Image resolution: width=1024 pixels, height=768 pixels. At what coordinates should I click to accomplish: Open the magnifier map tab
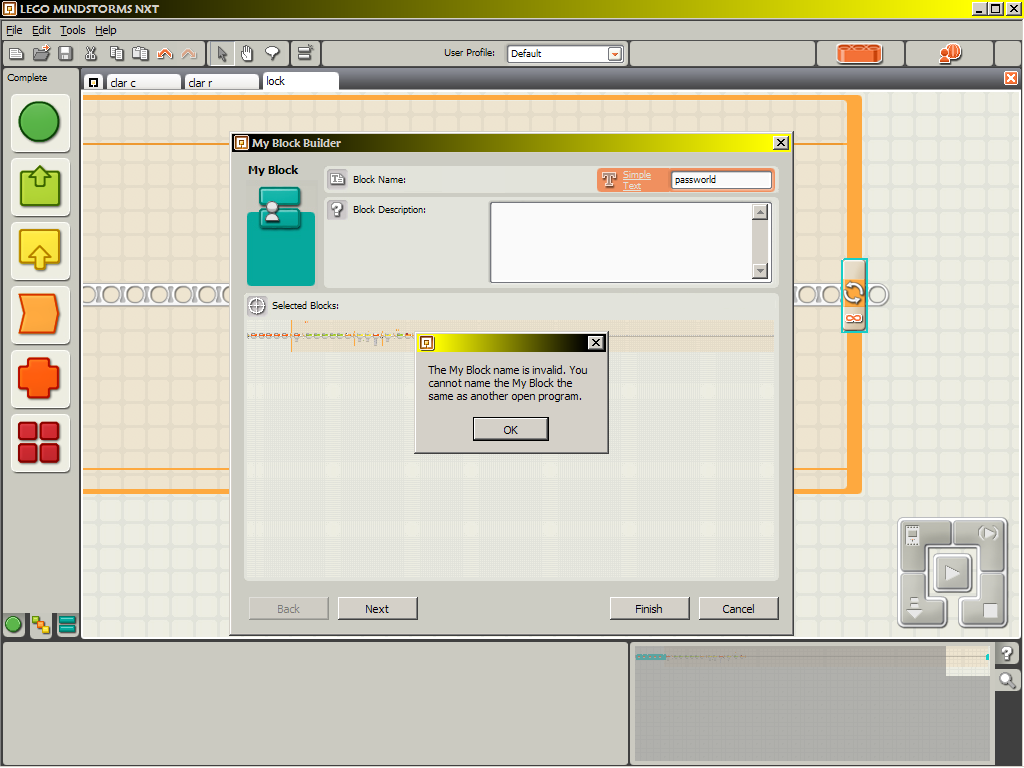coord(1007,680)
